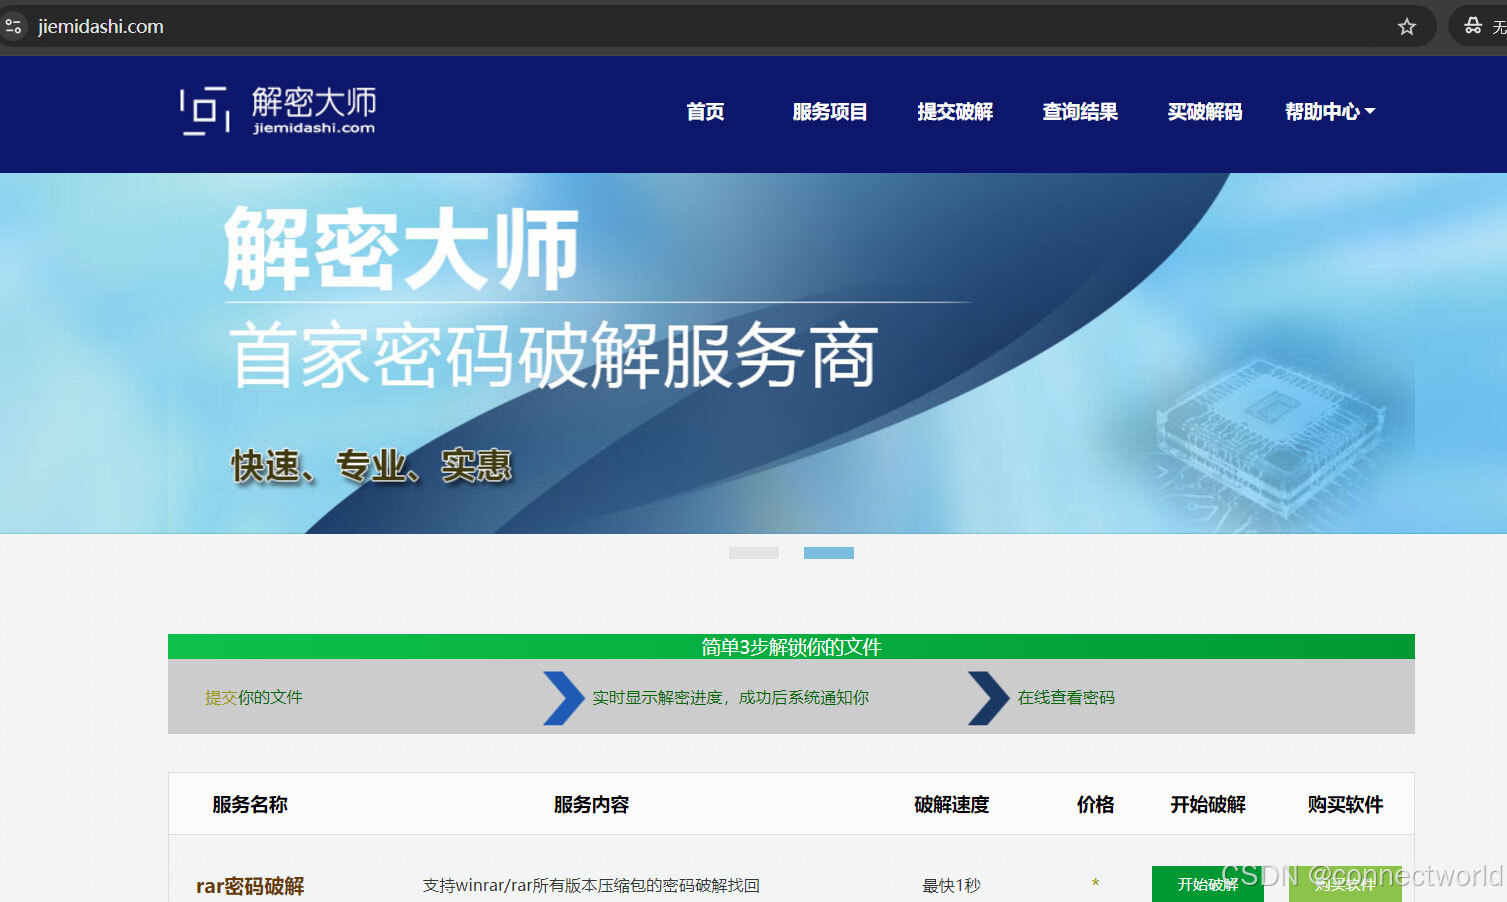Open 买破解码 navigation item
The image size is (1507, 902).
[1205, 112]
